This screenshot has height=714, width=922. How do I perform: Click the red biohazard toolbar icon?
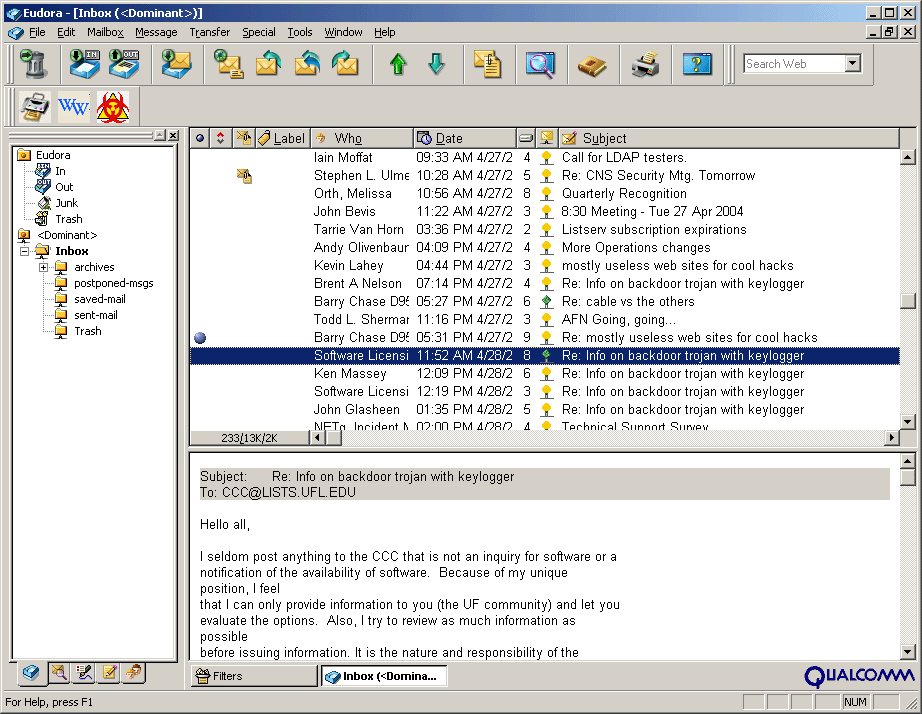coord(113,106)
